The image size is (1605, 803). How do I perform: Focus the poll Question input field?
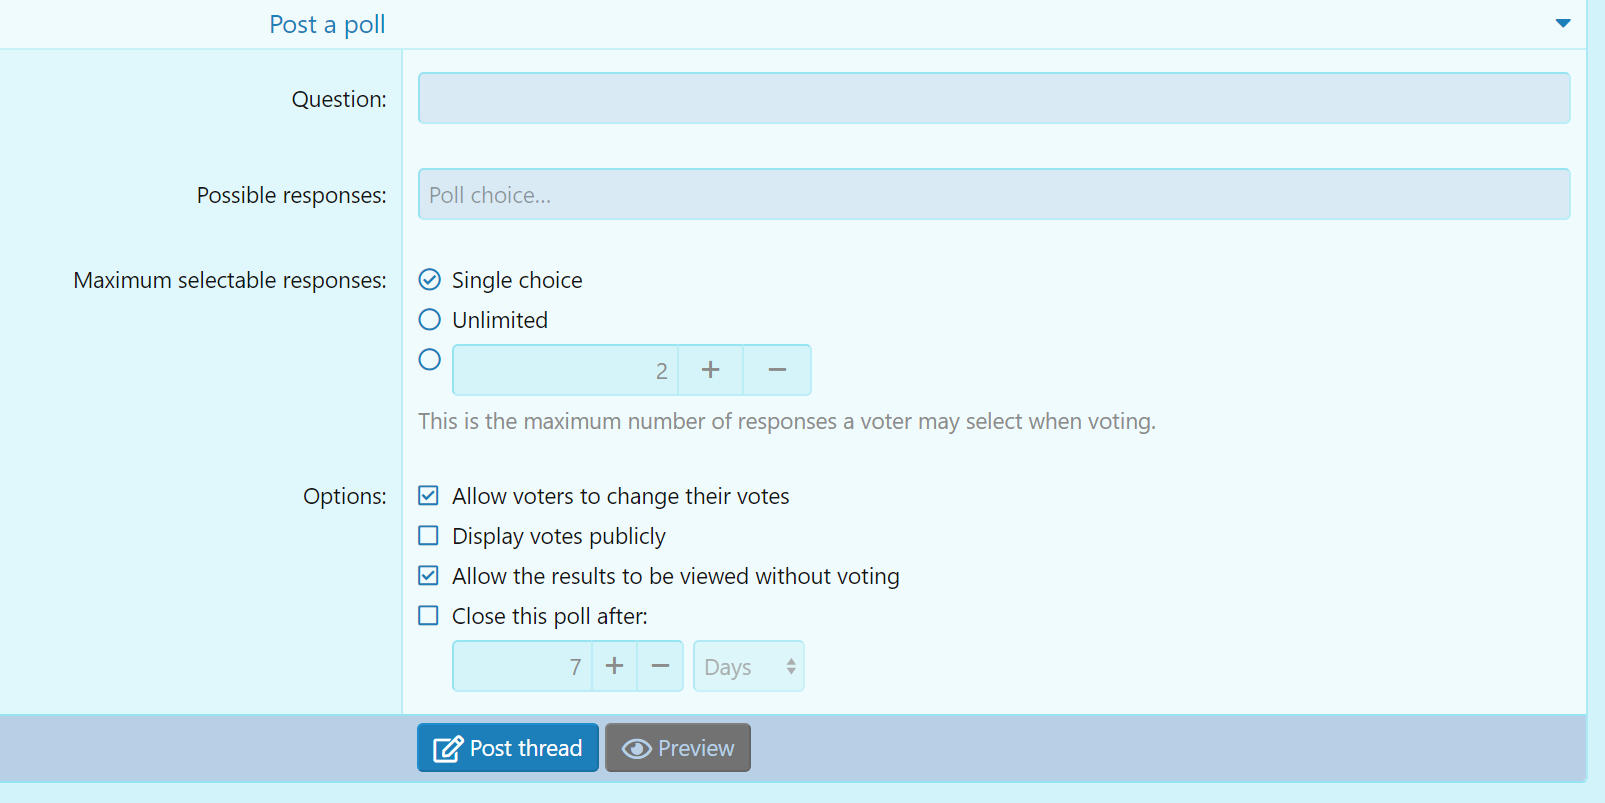[x=994, y=98]
